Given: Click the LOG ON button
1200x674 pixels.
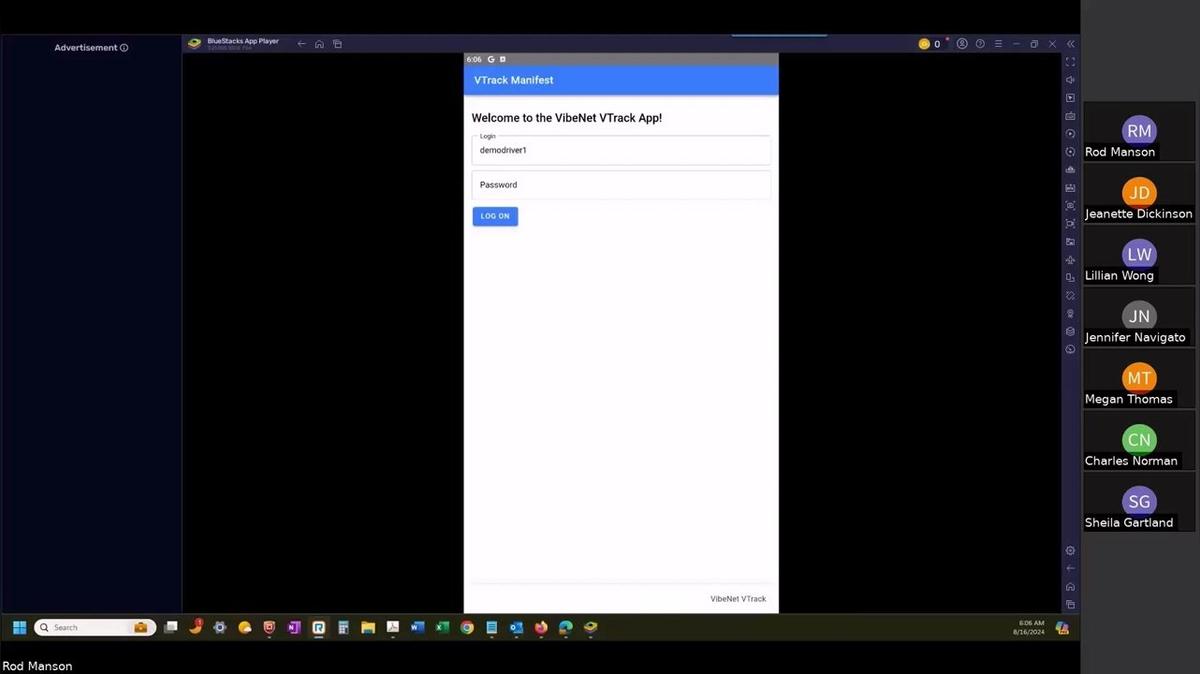Looking at the screenshot, I should coord(494,216).
